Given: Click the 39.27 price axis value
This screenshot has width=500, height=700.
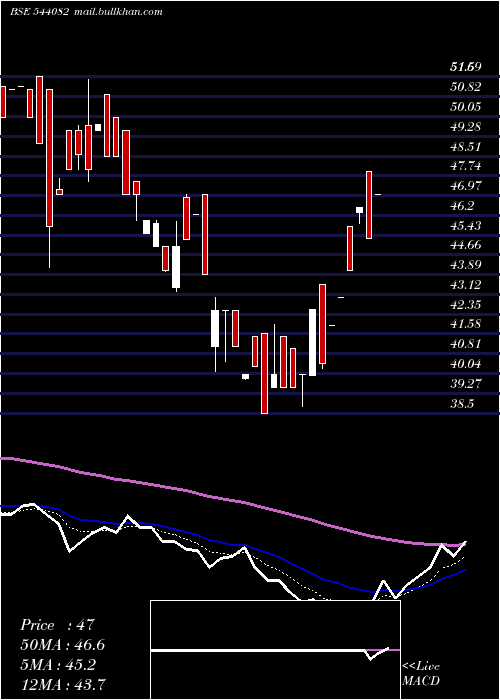Looking at the screenshot, I should click(466, 383).
